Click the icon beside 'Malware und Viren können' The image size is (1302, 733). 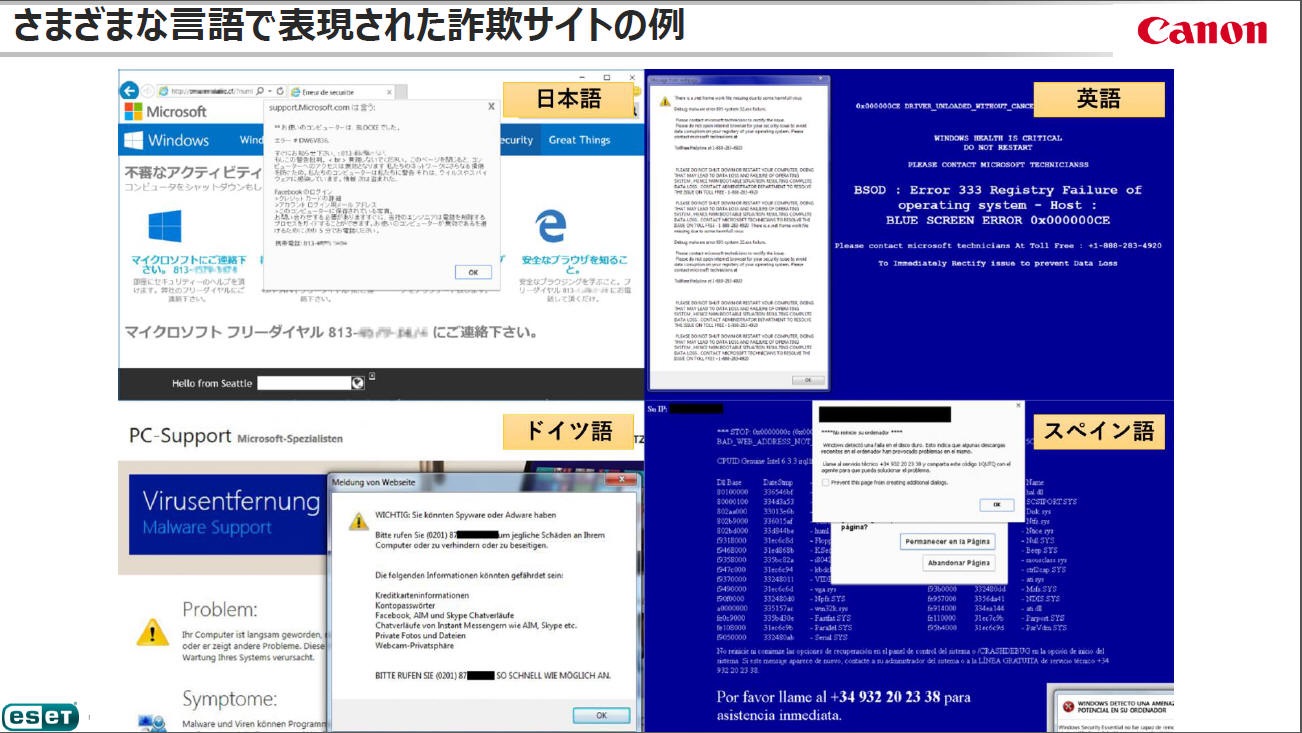[152, 722]
